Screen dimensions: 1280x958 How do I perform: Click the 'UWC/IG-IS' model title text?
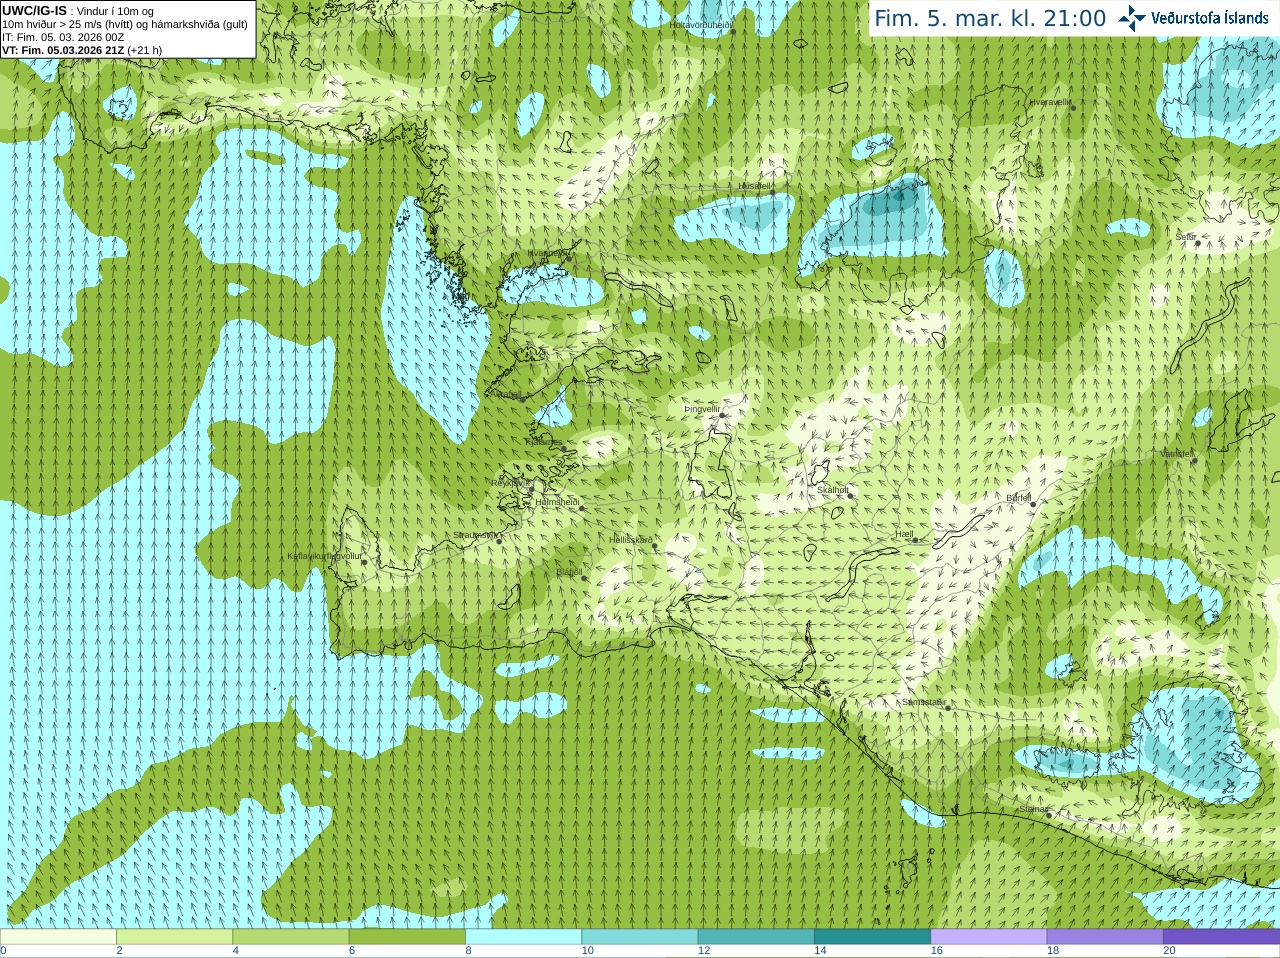coord(34,10)
